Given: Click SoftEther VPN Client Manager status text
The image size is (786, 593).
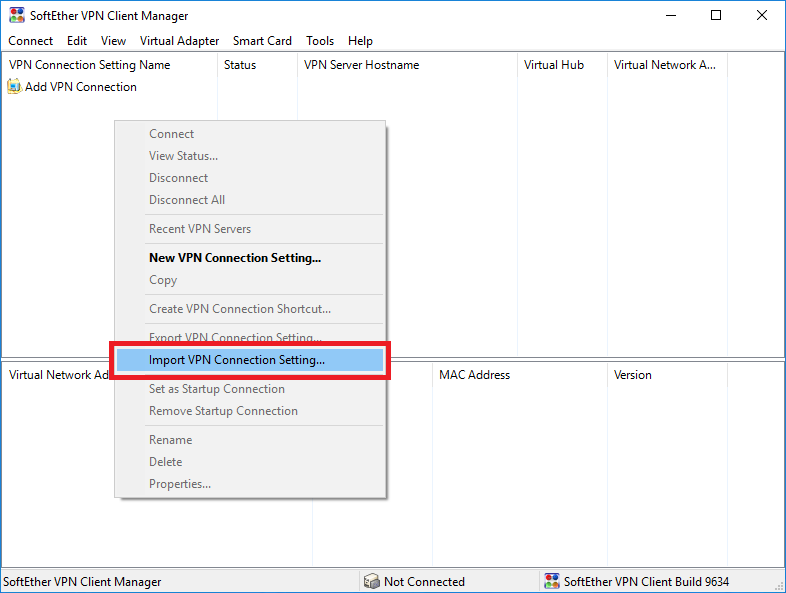Looking at the screenshot, I should (x=82, y=582).
